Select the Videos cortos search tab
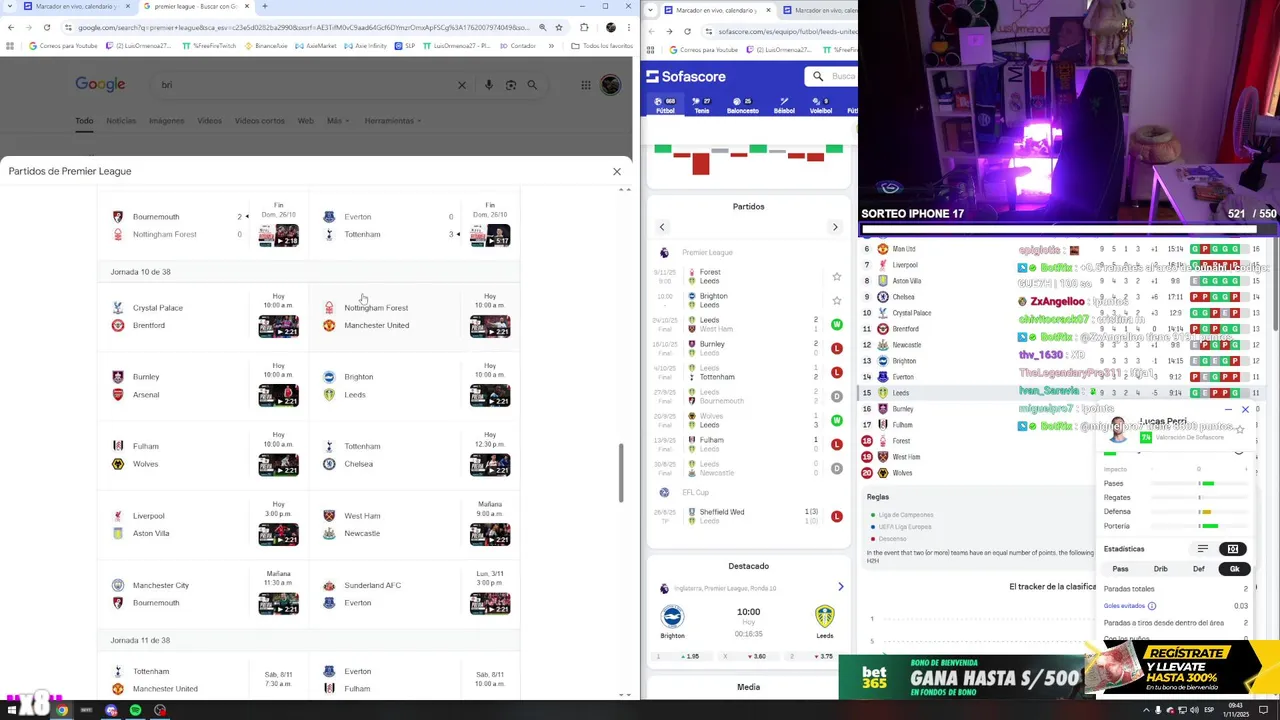1280x720 pixels. click(260, 121)
